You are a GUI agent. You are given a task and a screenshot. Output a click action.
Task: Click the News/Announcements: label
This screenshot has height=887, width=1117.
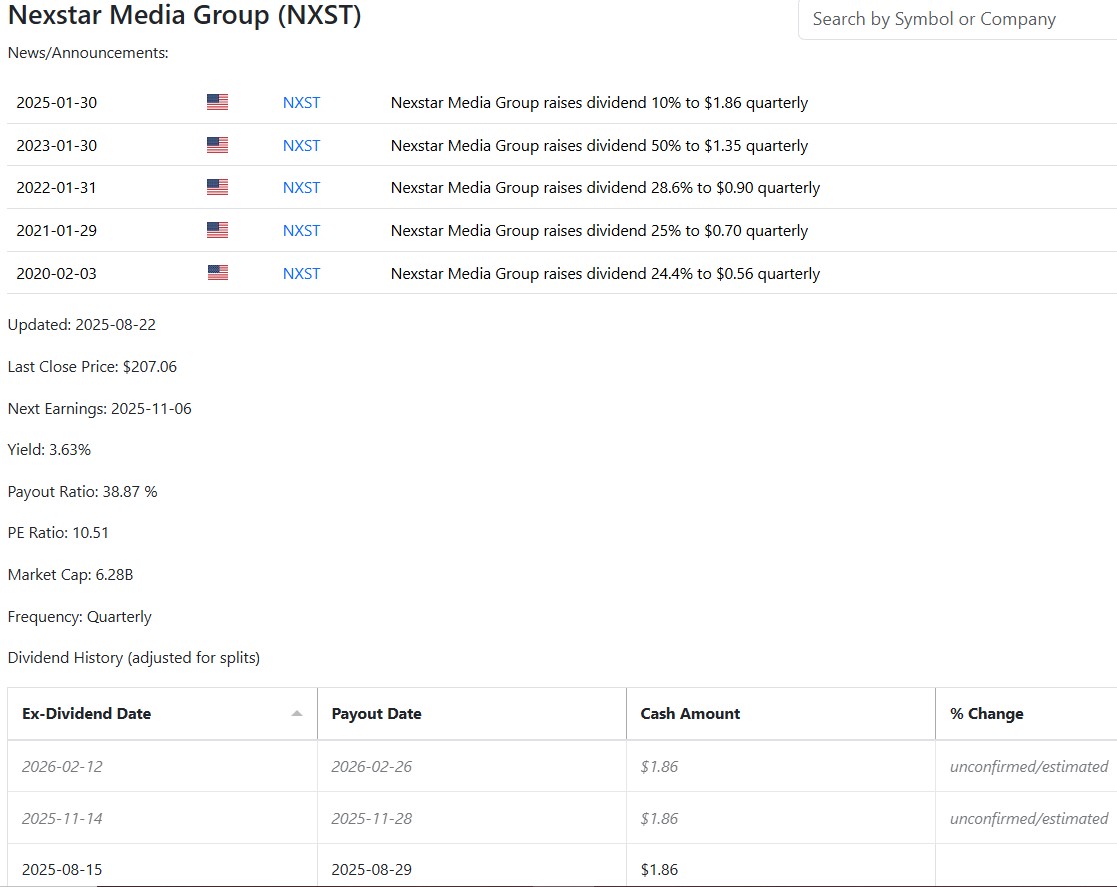(x=88, y=53)
